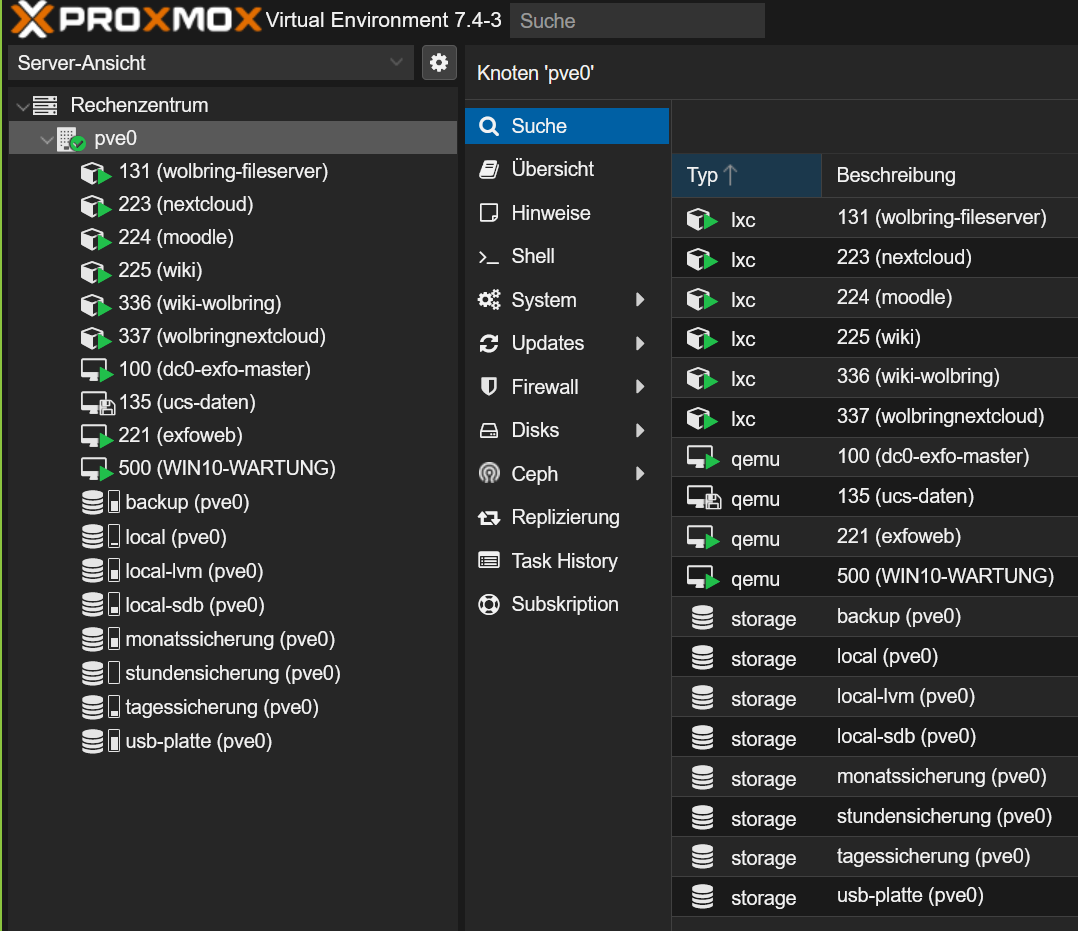Click the hard drive icon next to Disks

[x=489, y=430]
